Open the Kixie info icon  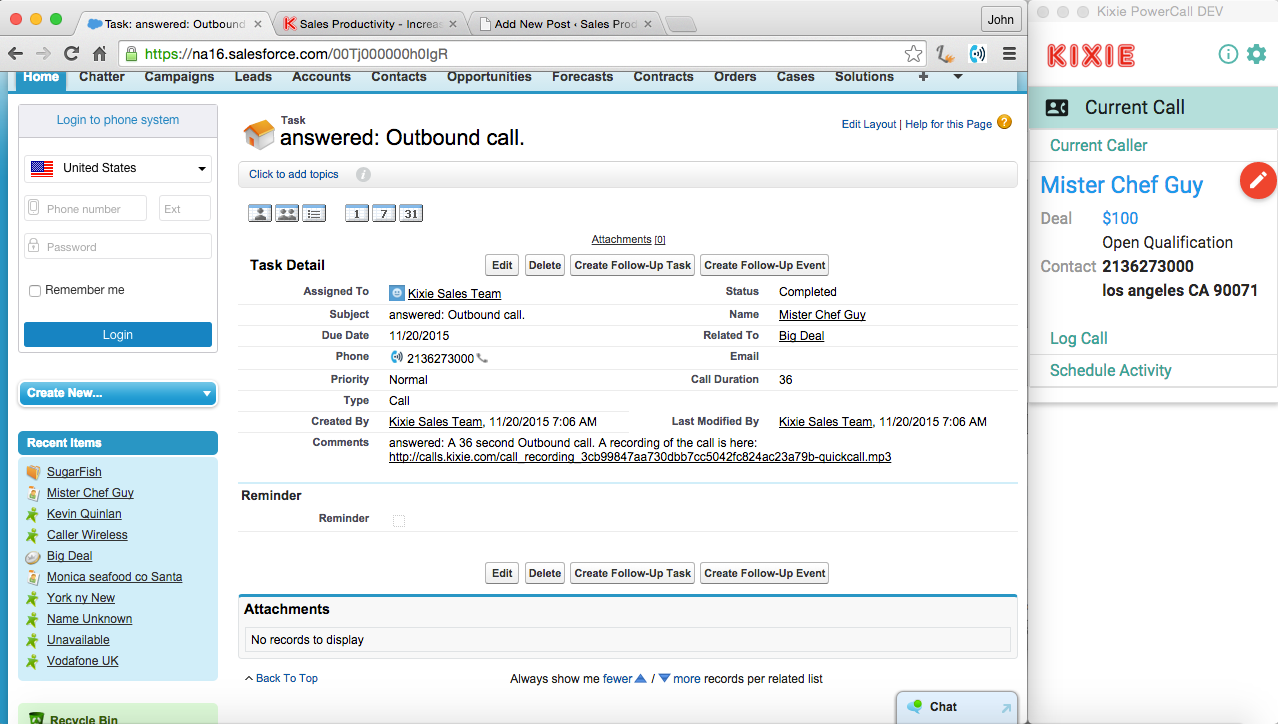(x=1228, y=54)
